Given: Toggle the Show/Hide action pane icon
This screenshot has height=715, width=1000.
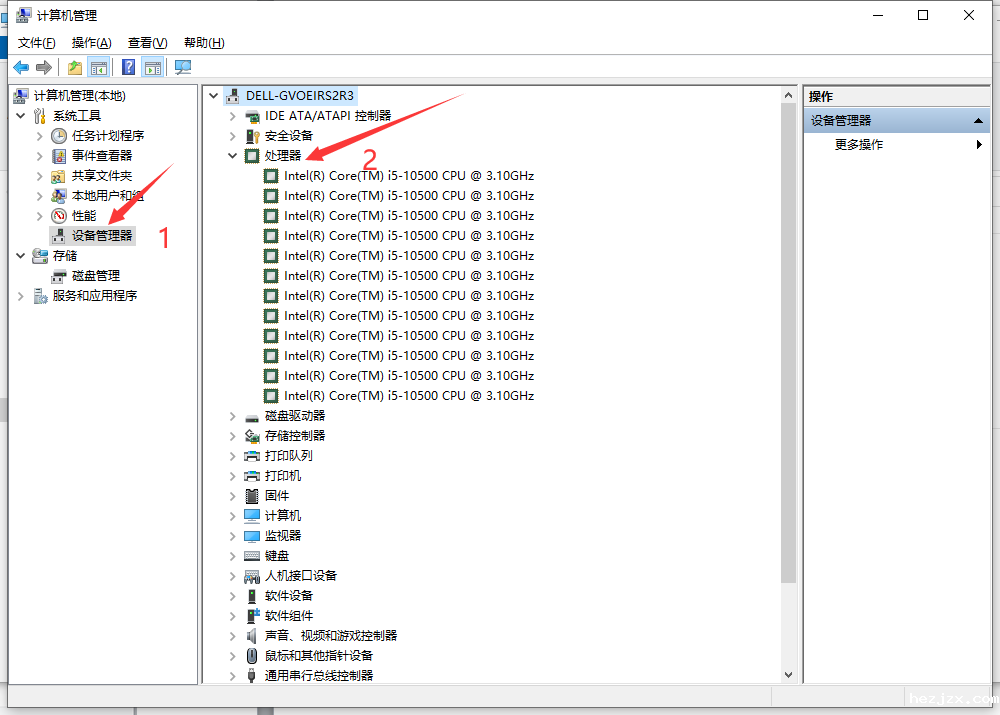Looking at the screenshot, I should coord(153,67).
